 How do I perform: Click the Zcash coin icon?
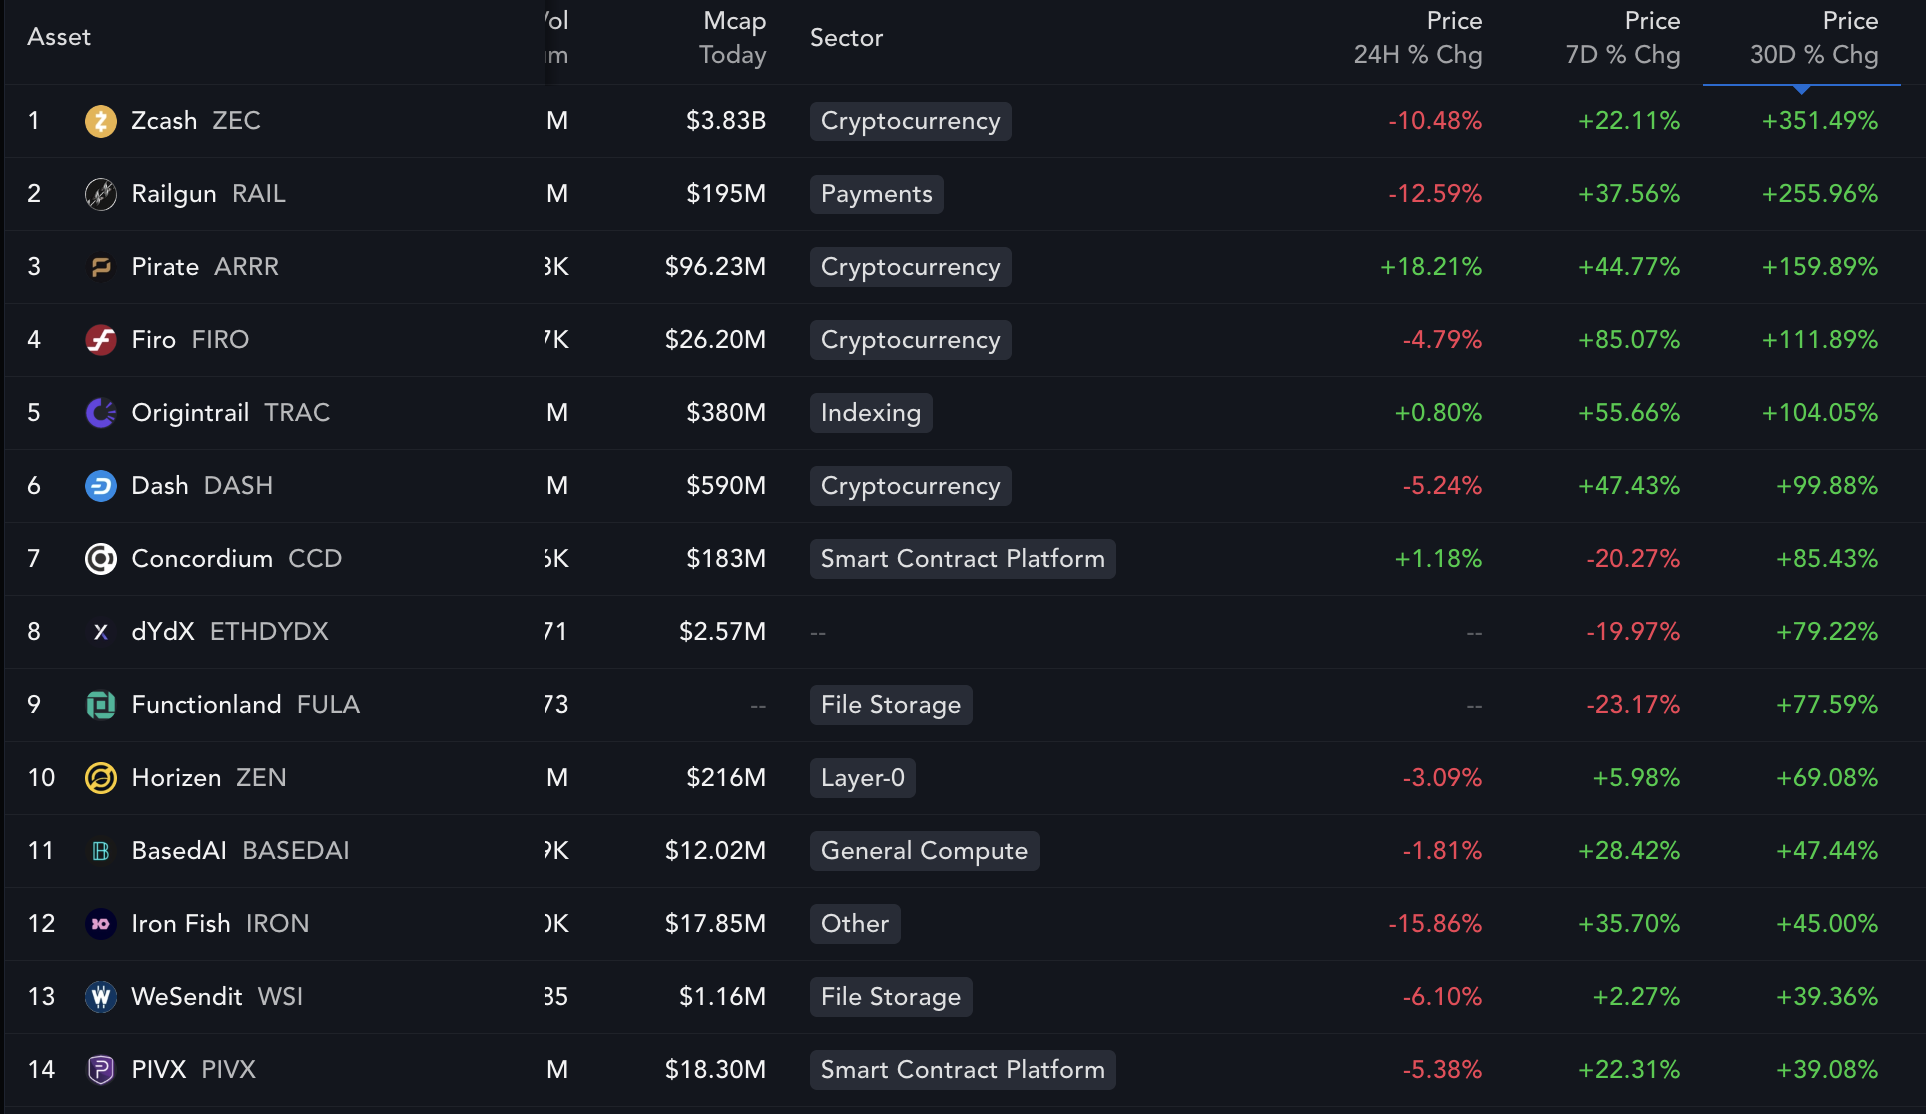point(100,121)
